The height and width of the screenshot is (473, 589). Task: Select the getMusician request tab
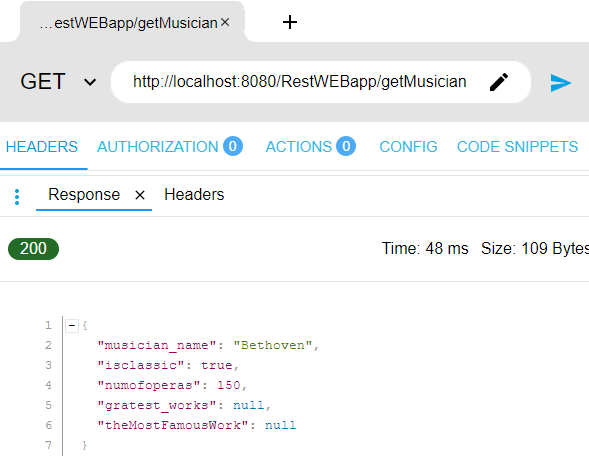pos(128,23)
